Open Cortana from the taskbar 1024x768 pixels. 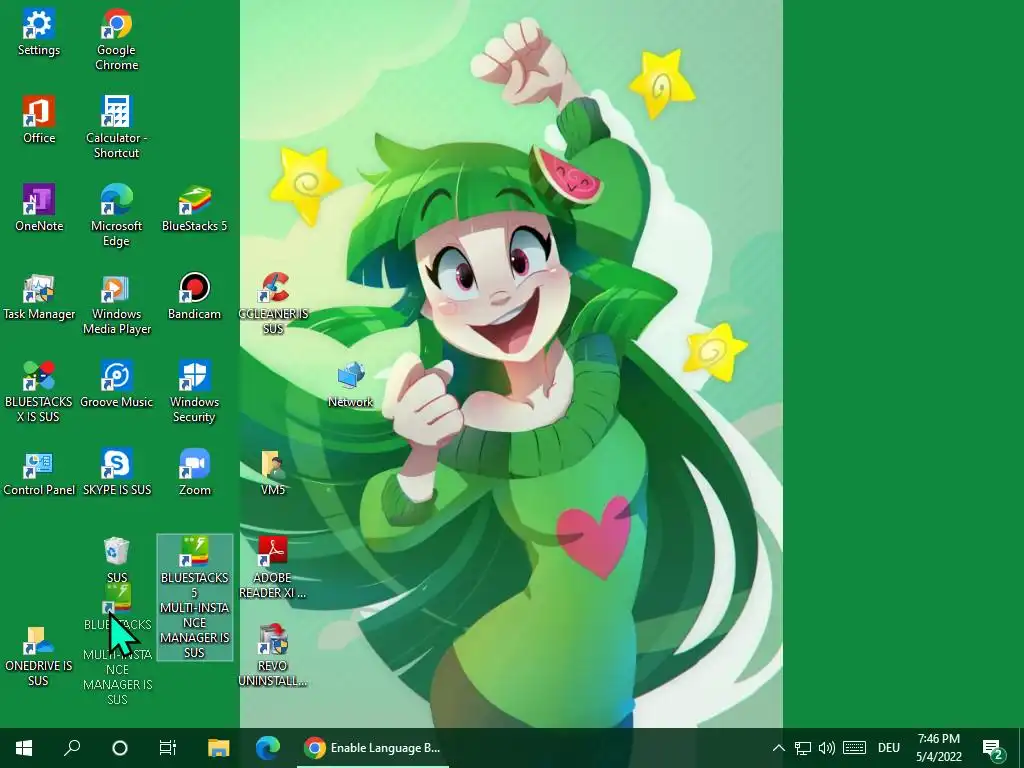(x=120, y=748)
